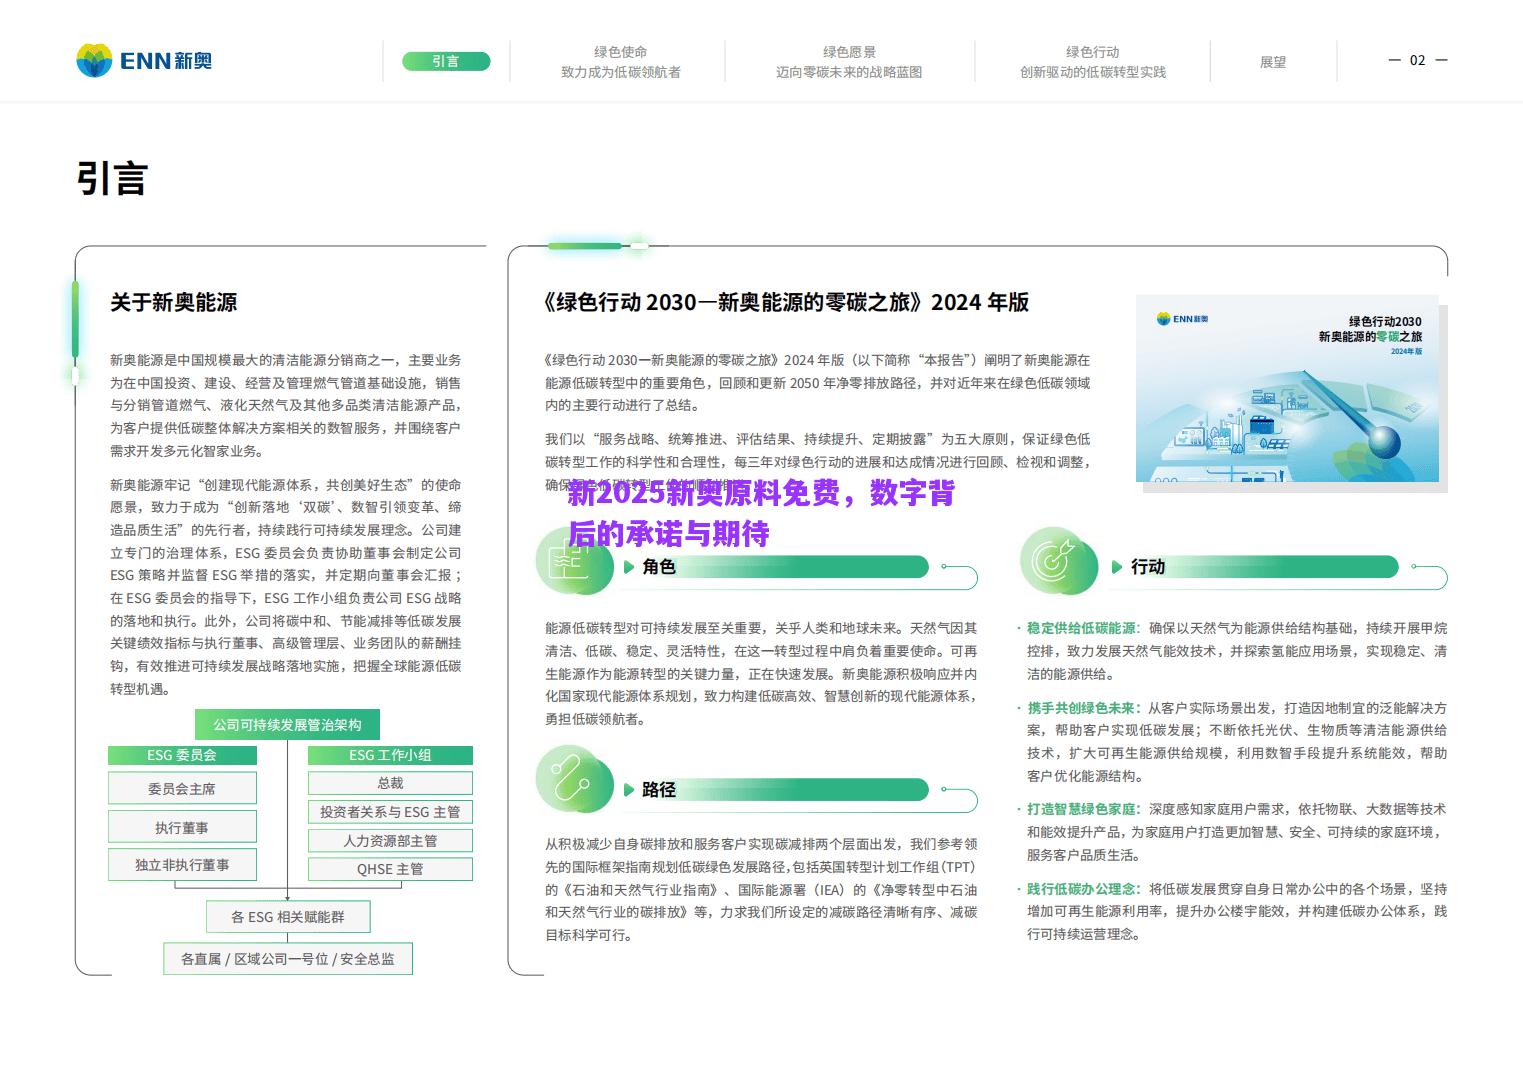The width and height of the screenshot is (1523, 1077).
Task: Click the 行动 section label
Action: (x=1148, y=567)
